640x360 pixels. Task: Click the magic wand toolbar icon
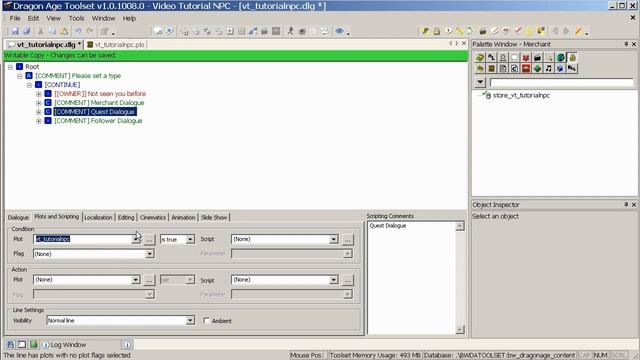click(578, 31)
